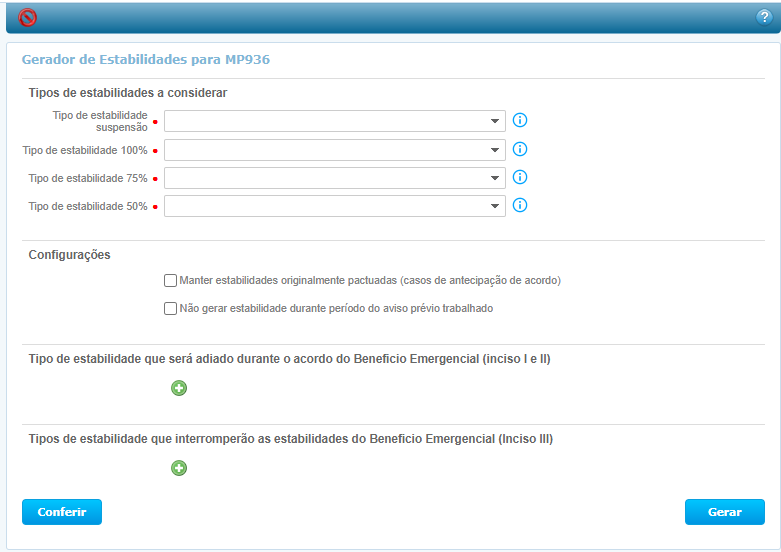Open help with the question mark icon

(x=765, y=17)
